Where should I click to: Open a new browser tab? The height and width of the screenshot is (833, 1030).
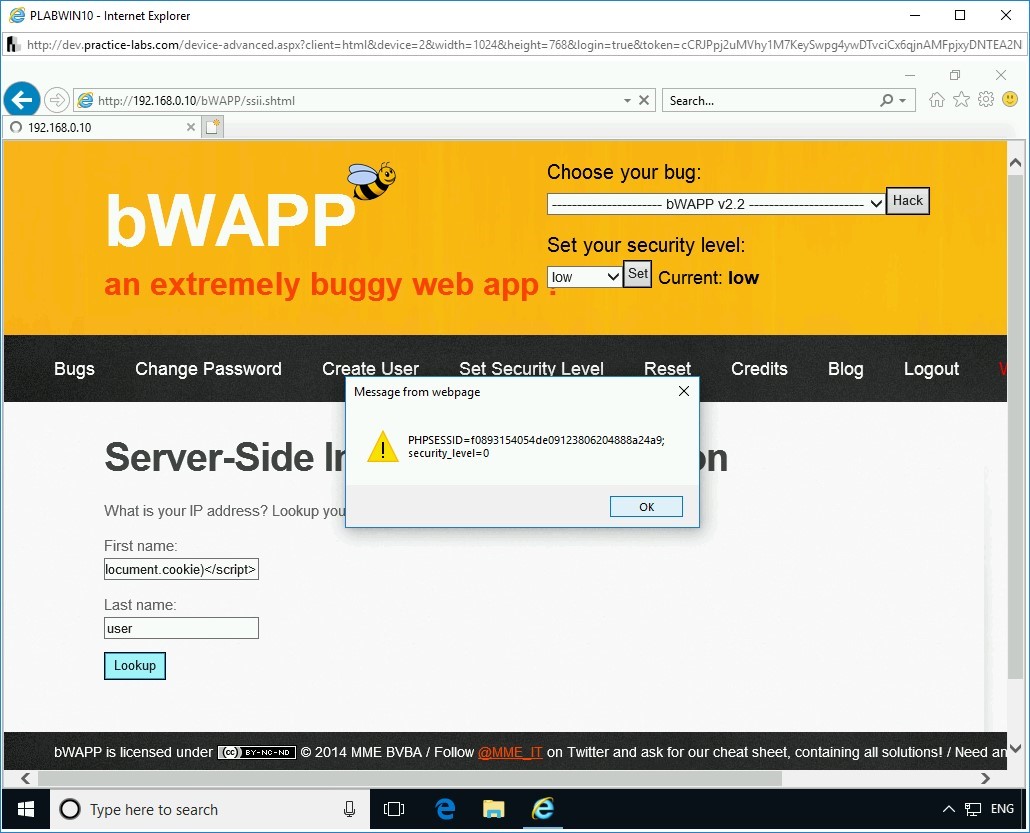pyautogui.click(x=212, y=126)
